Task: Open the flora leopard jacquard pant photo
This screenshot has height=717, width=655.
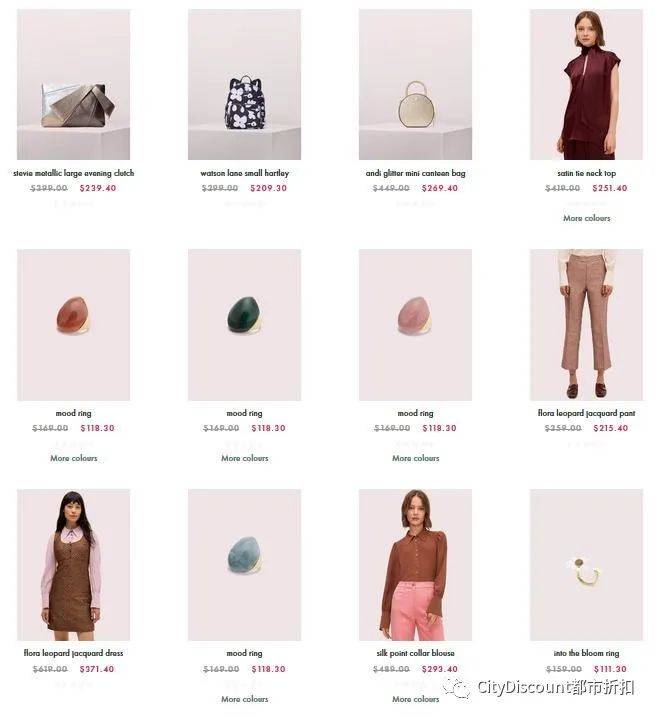Action: [586, 325]
